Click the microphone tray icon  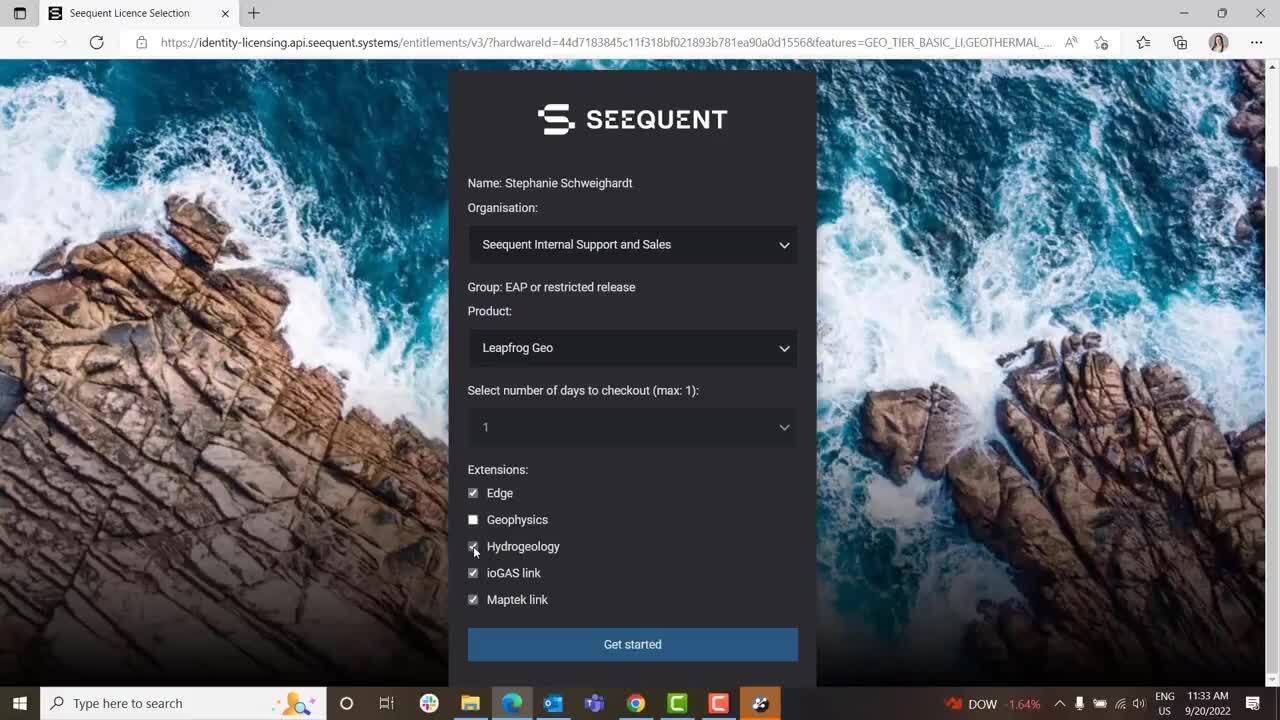tap(1079, 704)
